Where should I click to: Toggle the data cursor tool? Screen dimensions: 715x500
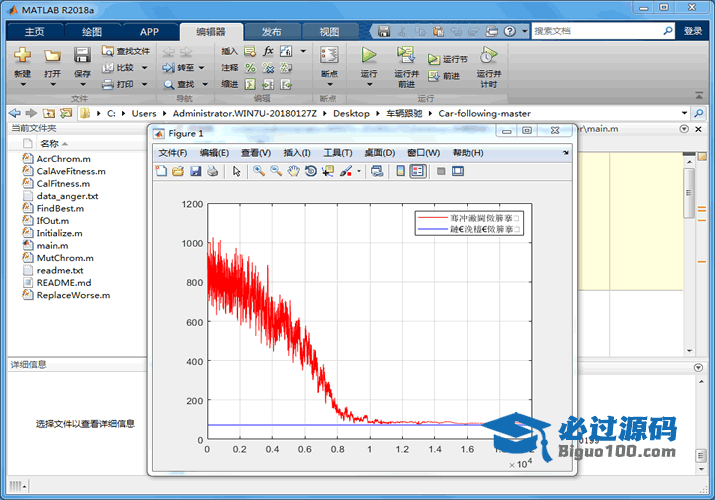click(x=328, y=171)
